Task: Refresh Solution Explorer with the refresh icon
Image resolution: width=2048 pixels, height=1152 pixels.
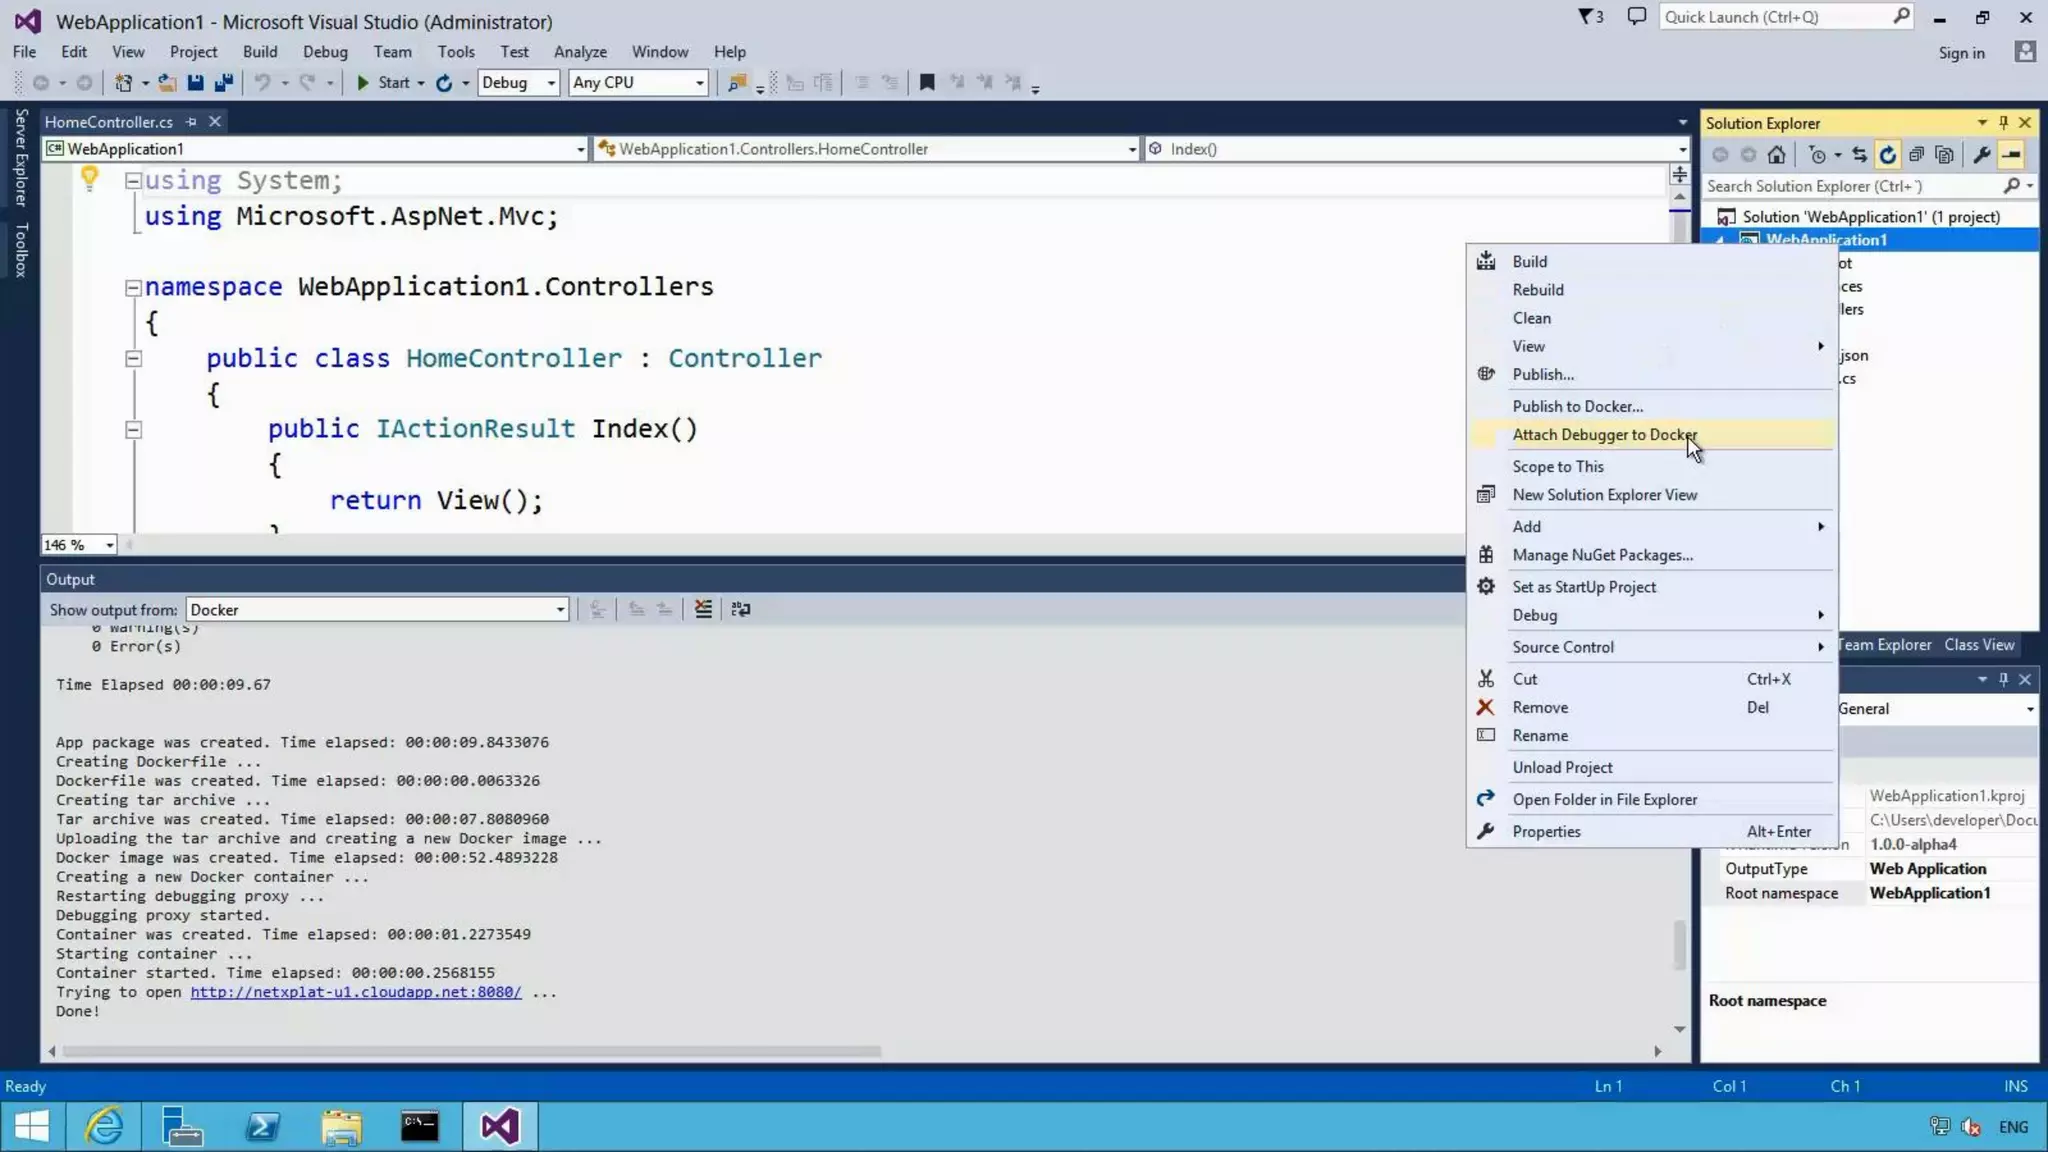Action: tap(1887, 155)
